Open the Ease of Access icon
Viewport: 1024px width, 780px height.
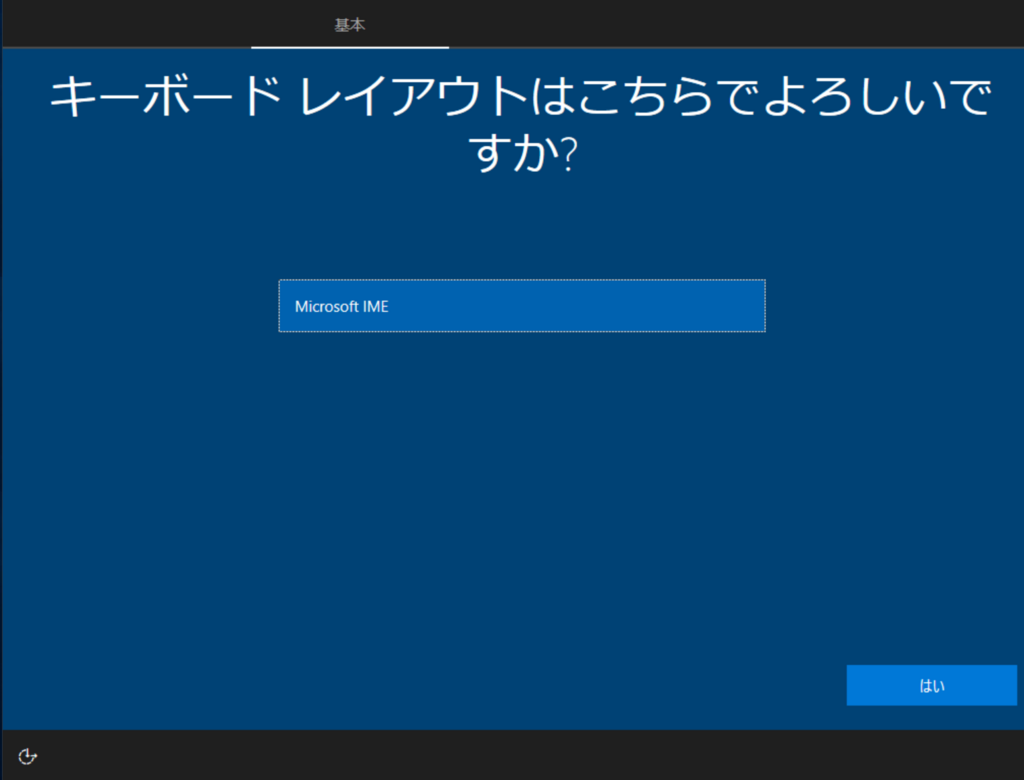tap(27, 756)
